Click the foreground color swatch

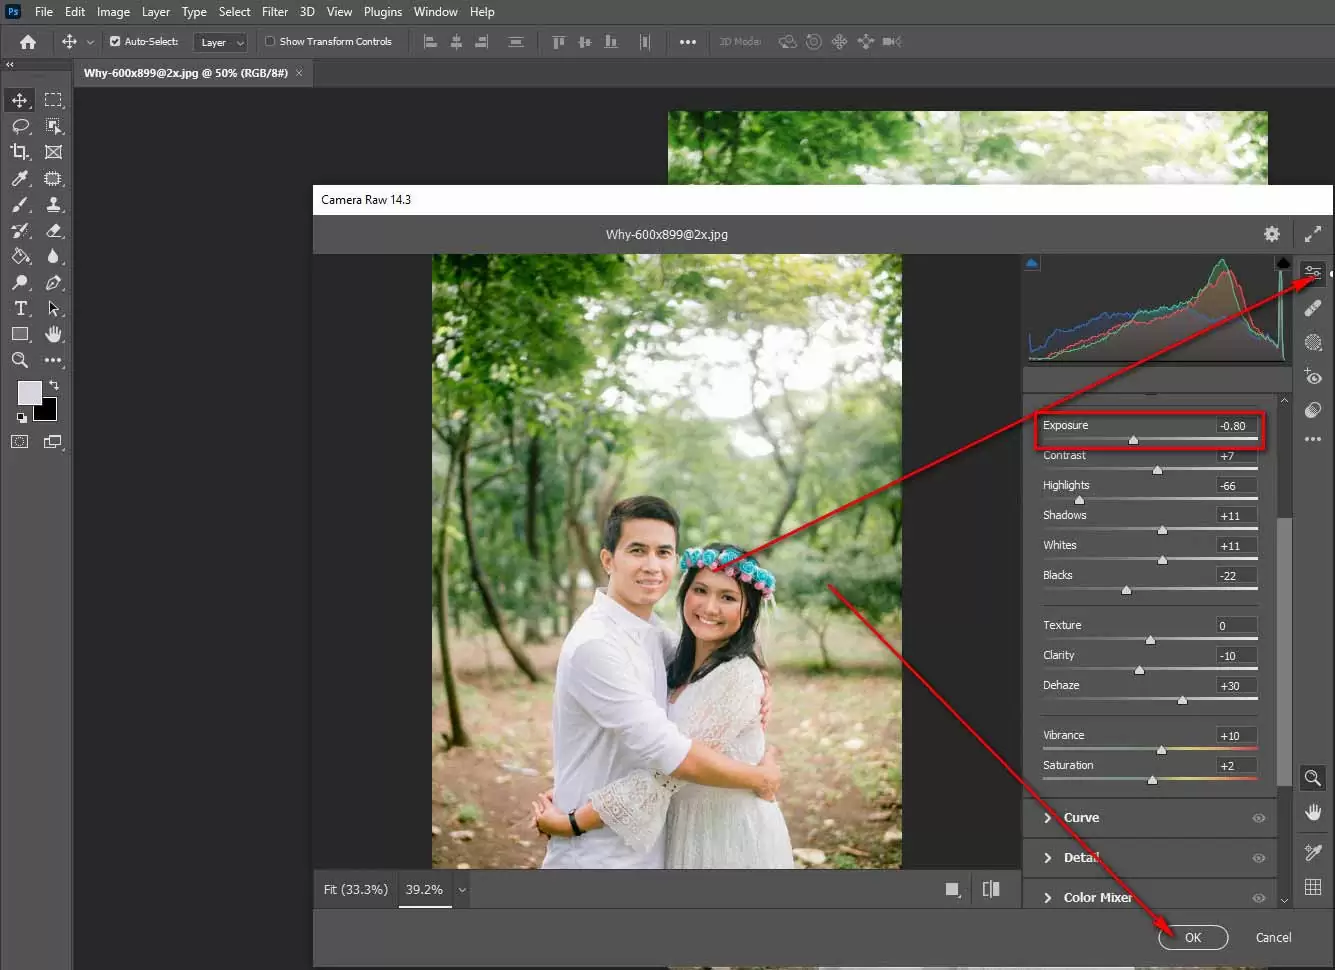[x=29, y=392]
